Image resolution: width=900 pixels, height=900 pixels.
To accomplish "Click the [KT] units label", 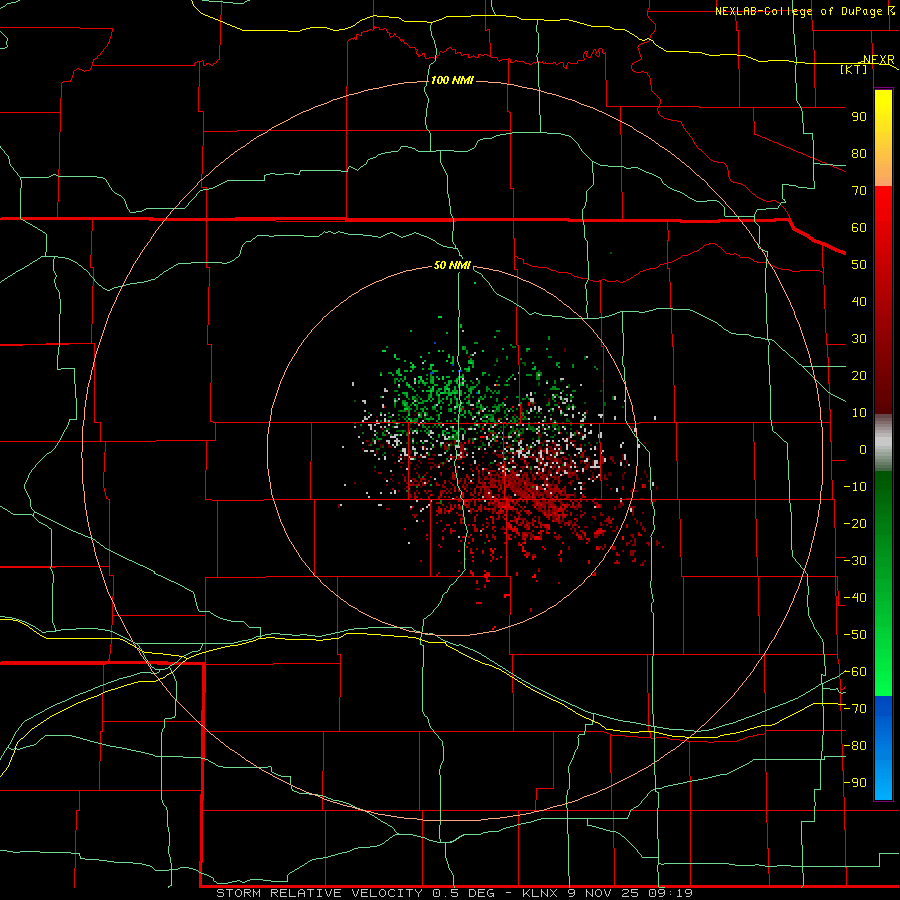I will point(854,69).
